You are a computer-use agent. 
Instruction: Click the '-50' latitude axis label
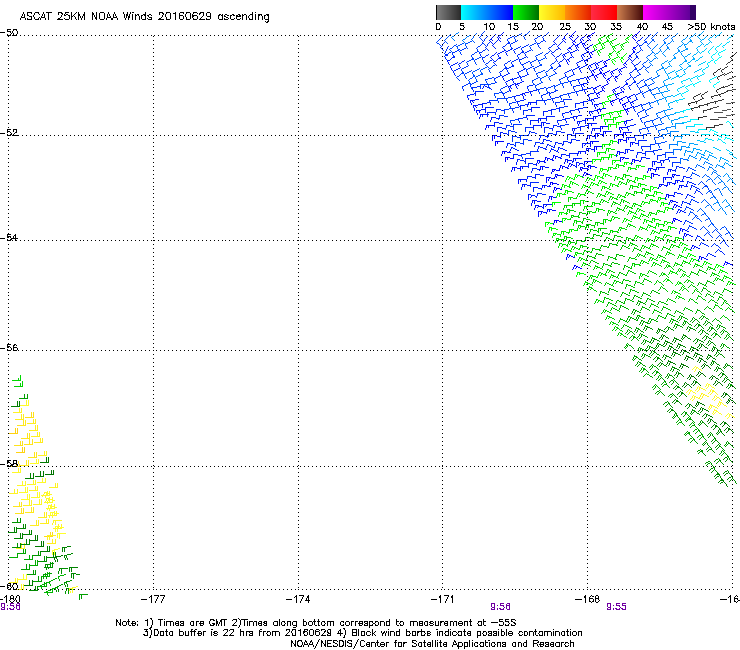tap(9, 33)
